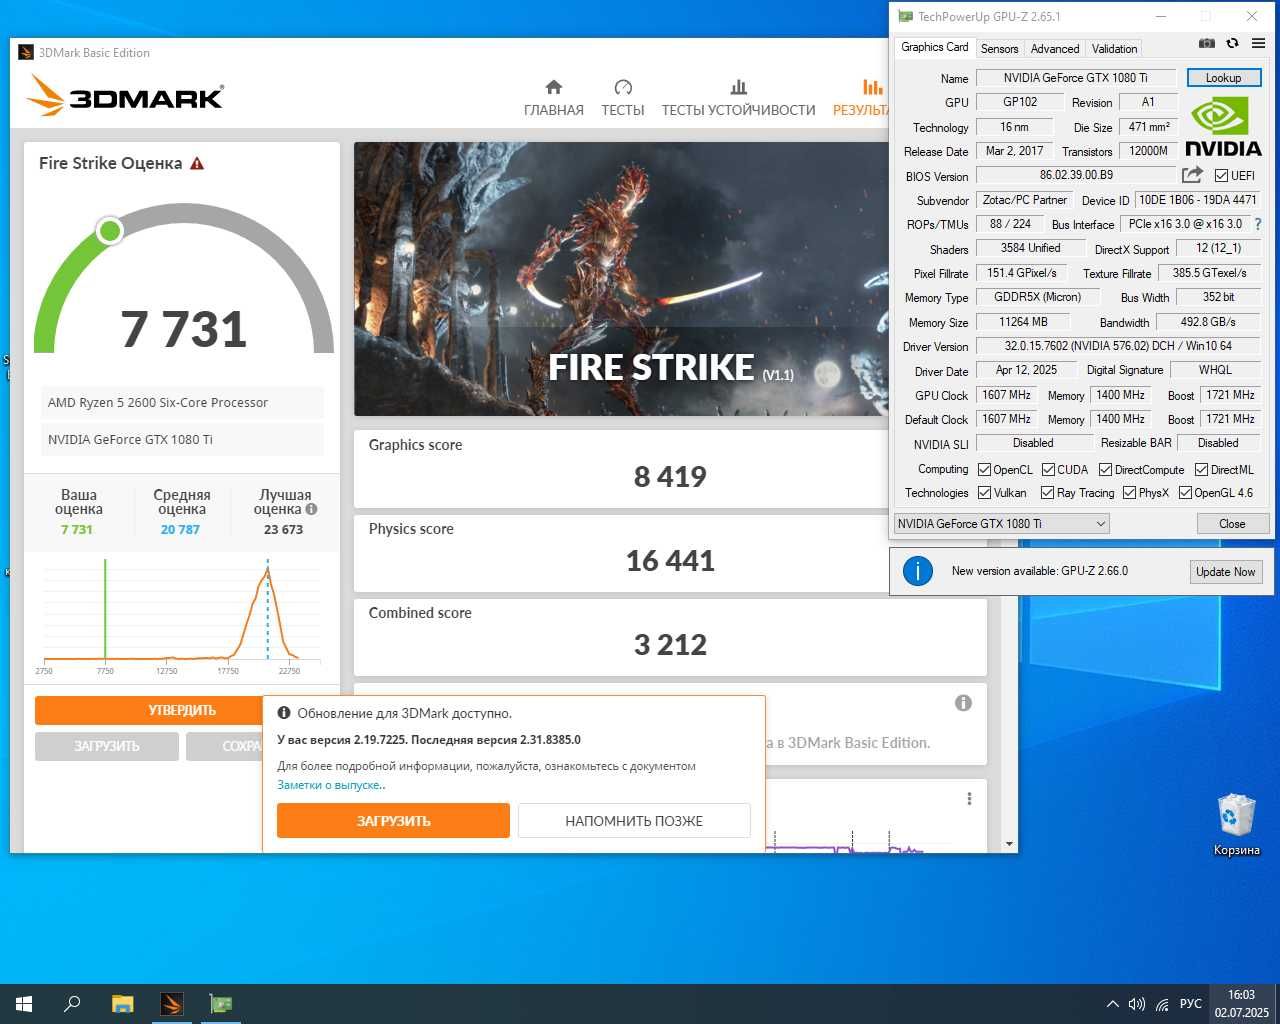Click Physics score value 16 441
The height and width of the screenshot is (1024, 1280).
tap(670, 560)
